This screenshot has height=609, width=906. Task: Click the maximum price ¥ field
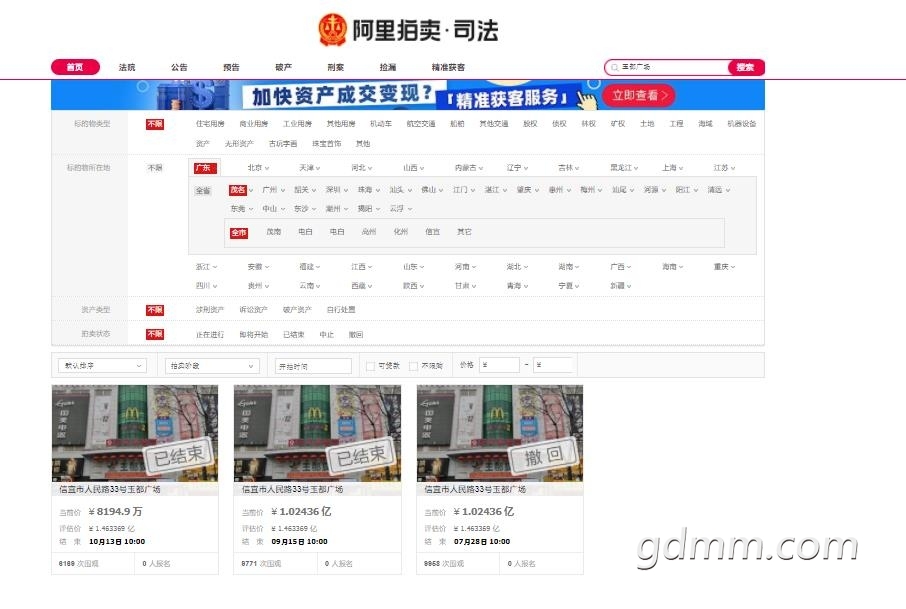[x=553, y=365]
